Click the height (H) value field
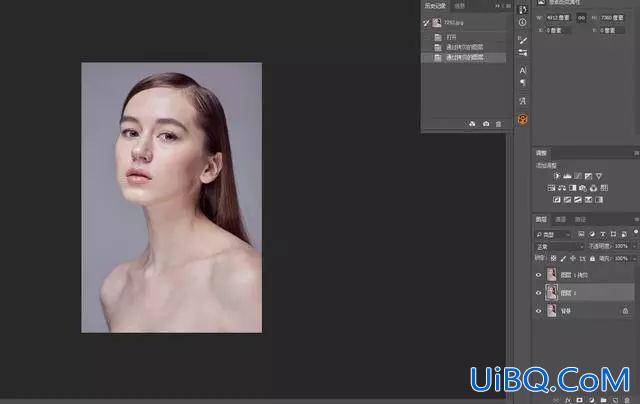 [612, 18]
